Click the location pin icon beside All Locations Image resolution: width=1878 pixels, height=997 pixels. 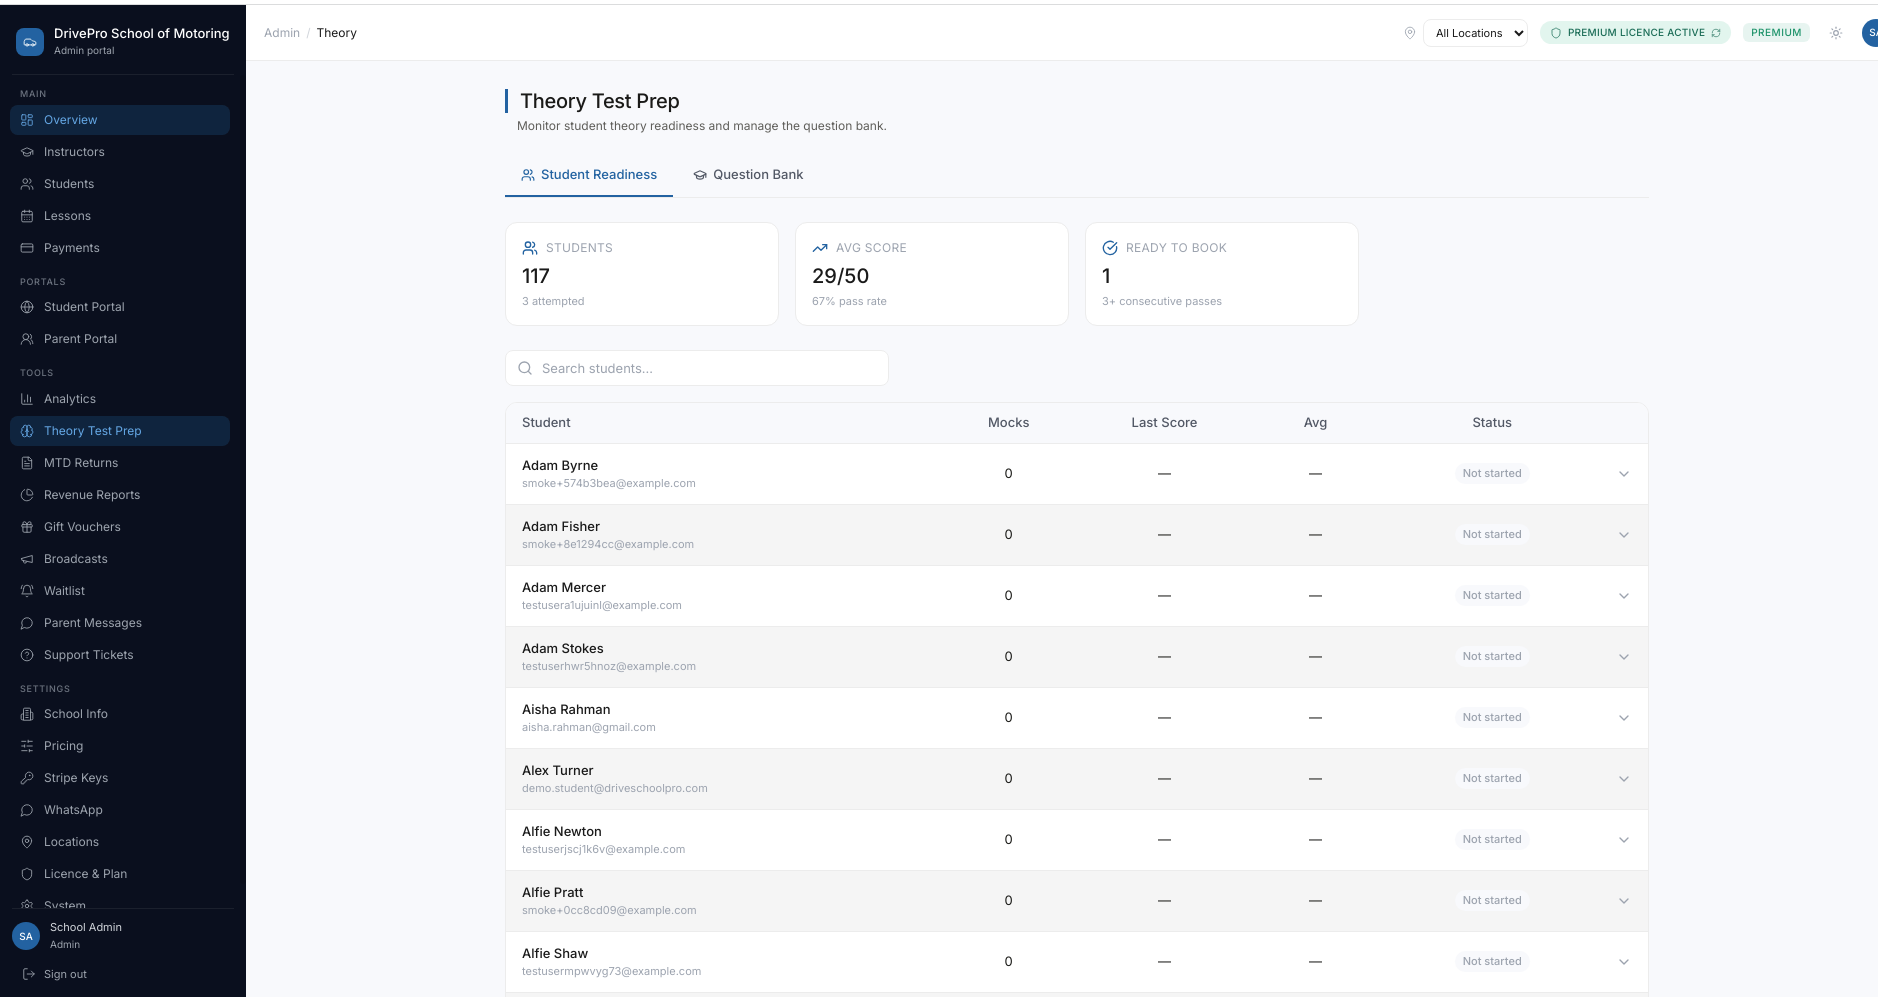(1410, 33)
